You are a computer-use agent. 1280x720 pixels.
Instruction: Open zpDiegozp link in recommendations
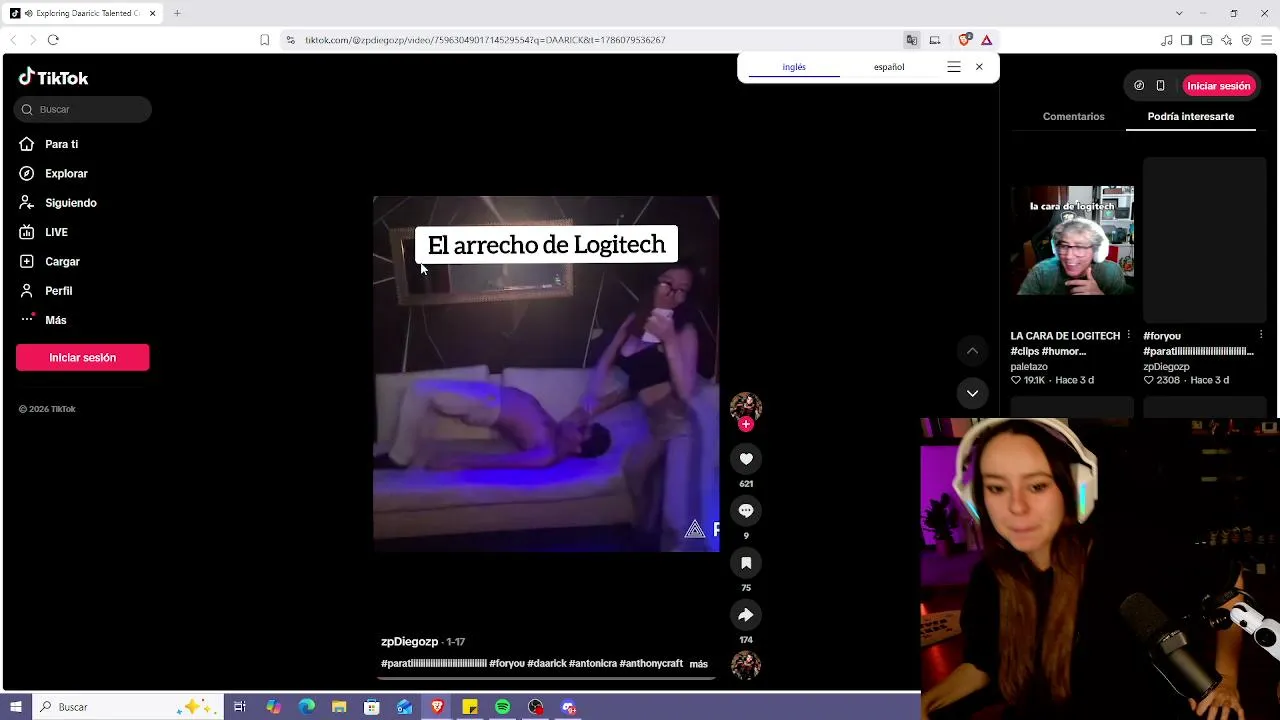pyautogui.click(x=1166, y=367)
